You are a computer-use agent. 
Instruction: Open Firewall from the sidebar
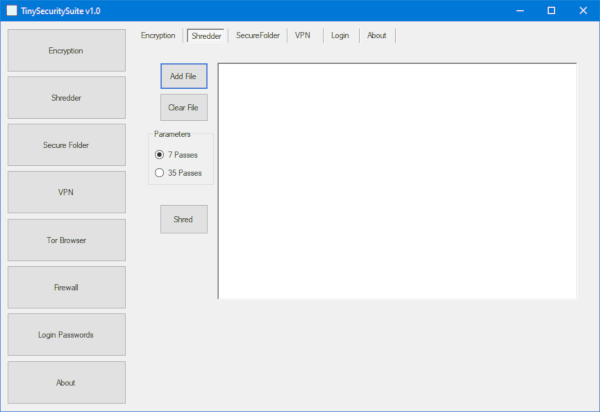click(x=67, y=287)
